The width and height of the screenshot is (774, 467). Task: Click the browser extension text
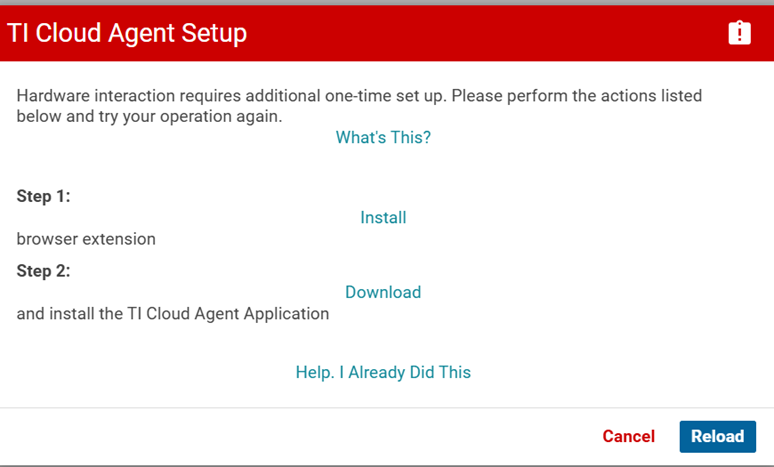click(x=86, y=239)
